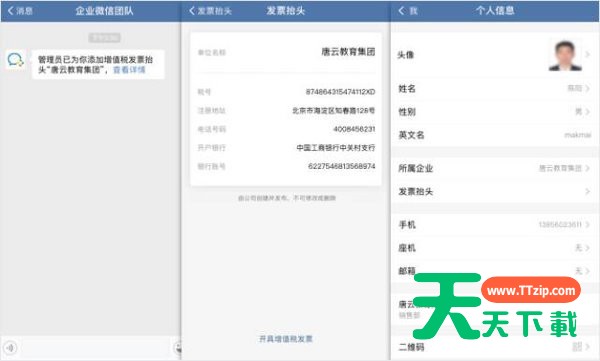Screen dimensions: 600x361
Task: Tap the 企业微信团队 chat avatar icon
Action: tap(16, 59)
